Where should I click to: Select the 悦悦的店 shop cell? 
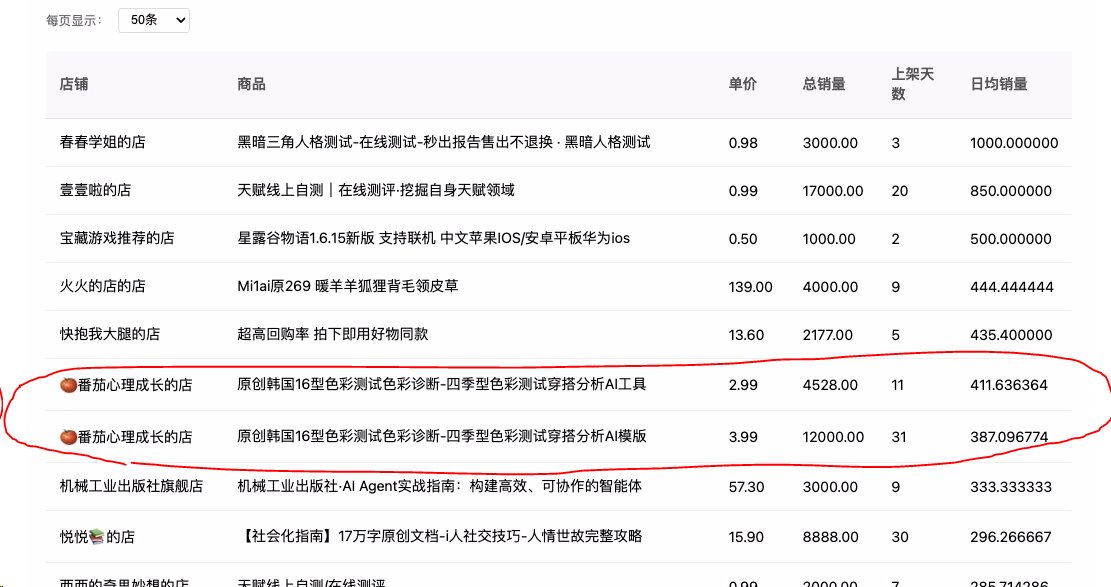point(97,537)
